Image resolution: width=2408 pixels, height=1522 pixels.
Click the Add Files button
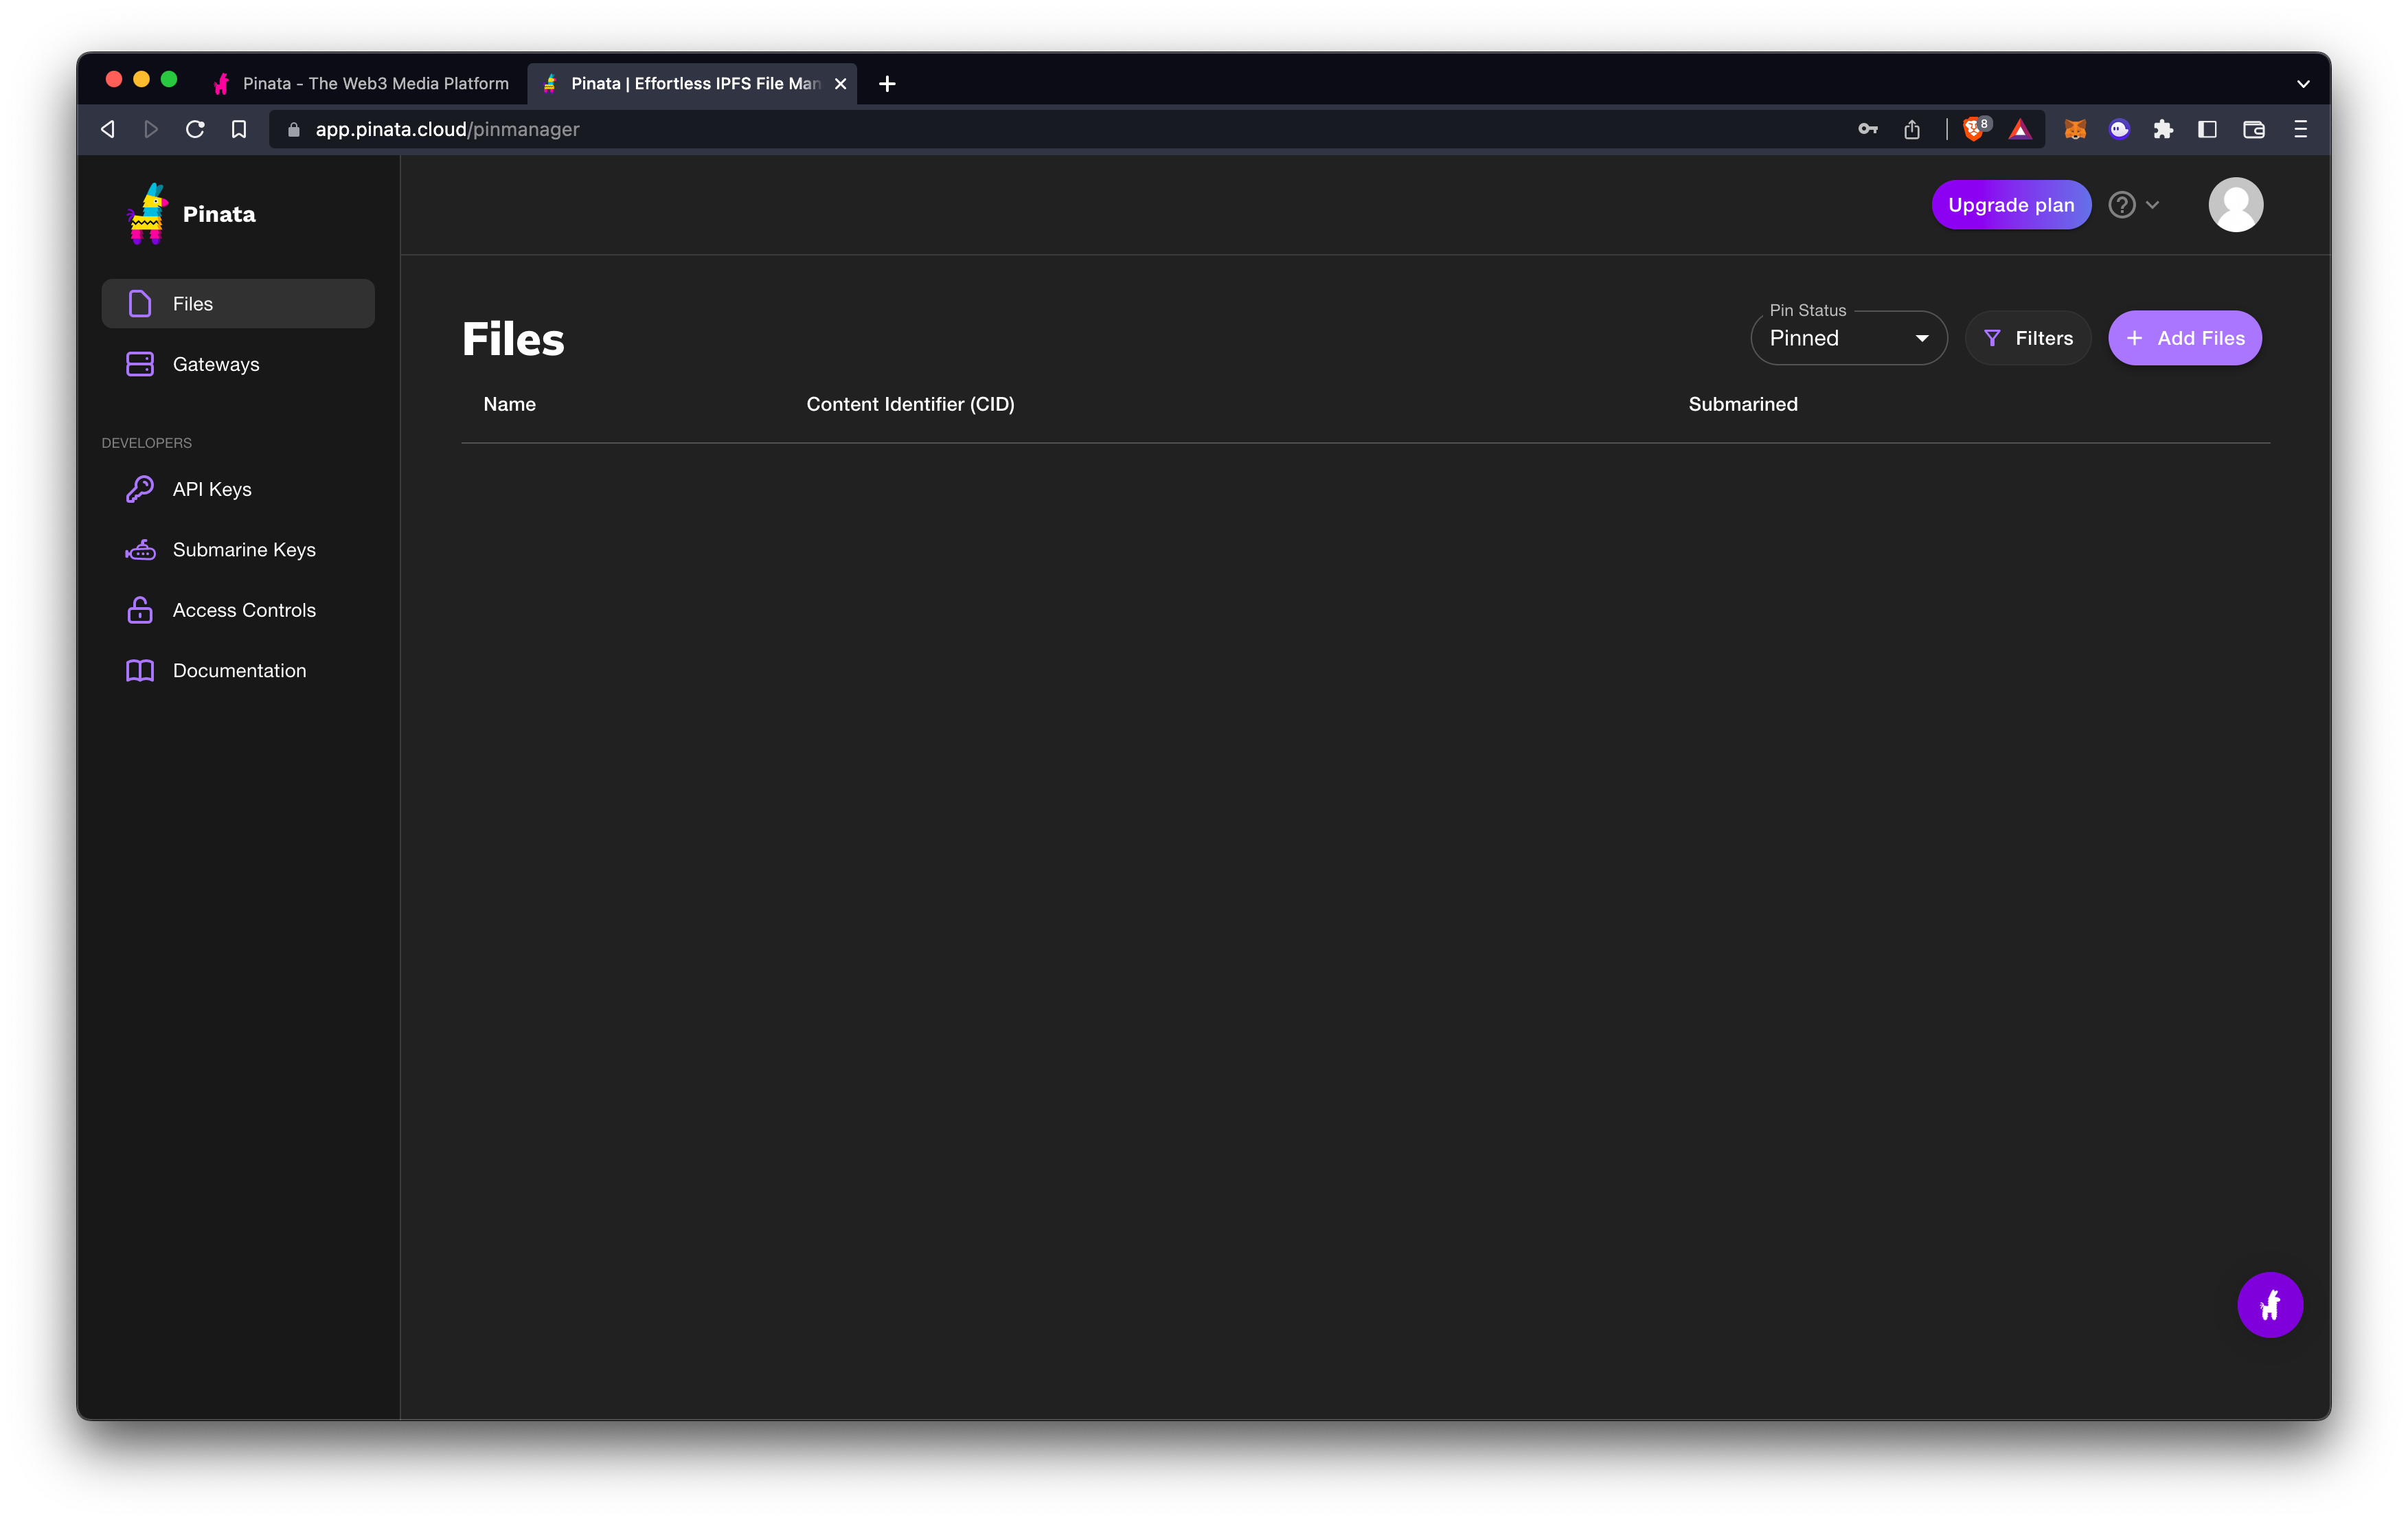[2184, 338]
